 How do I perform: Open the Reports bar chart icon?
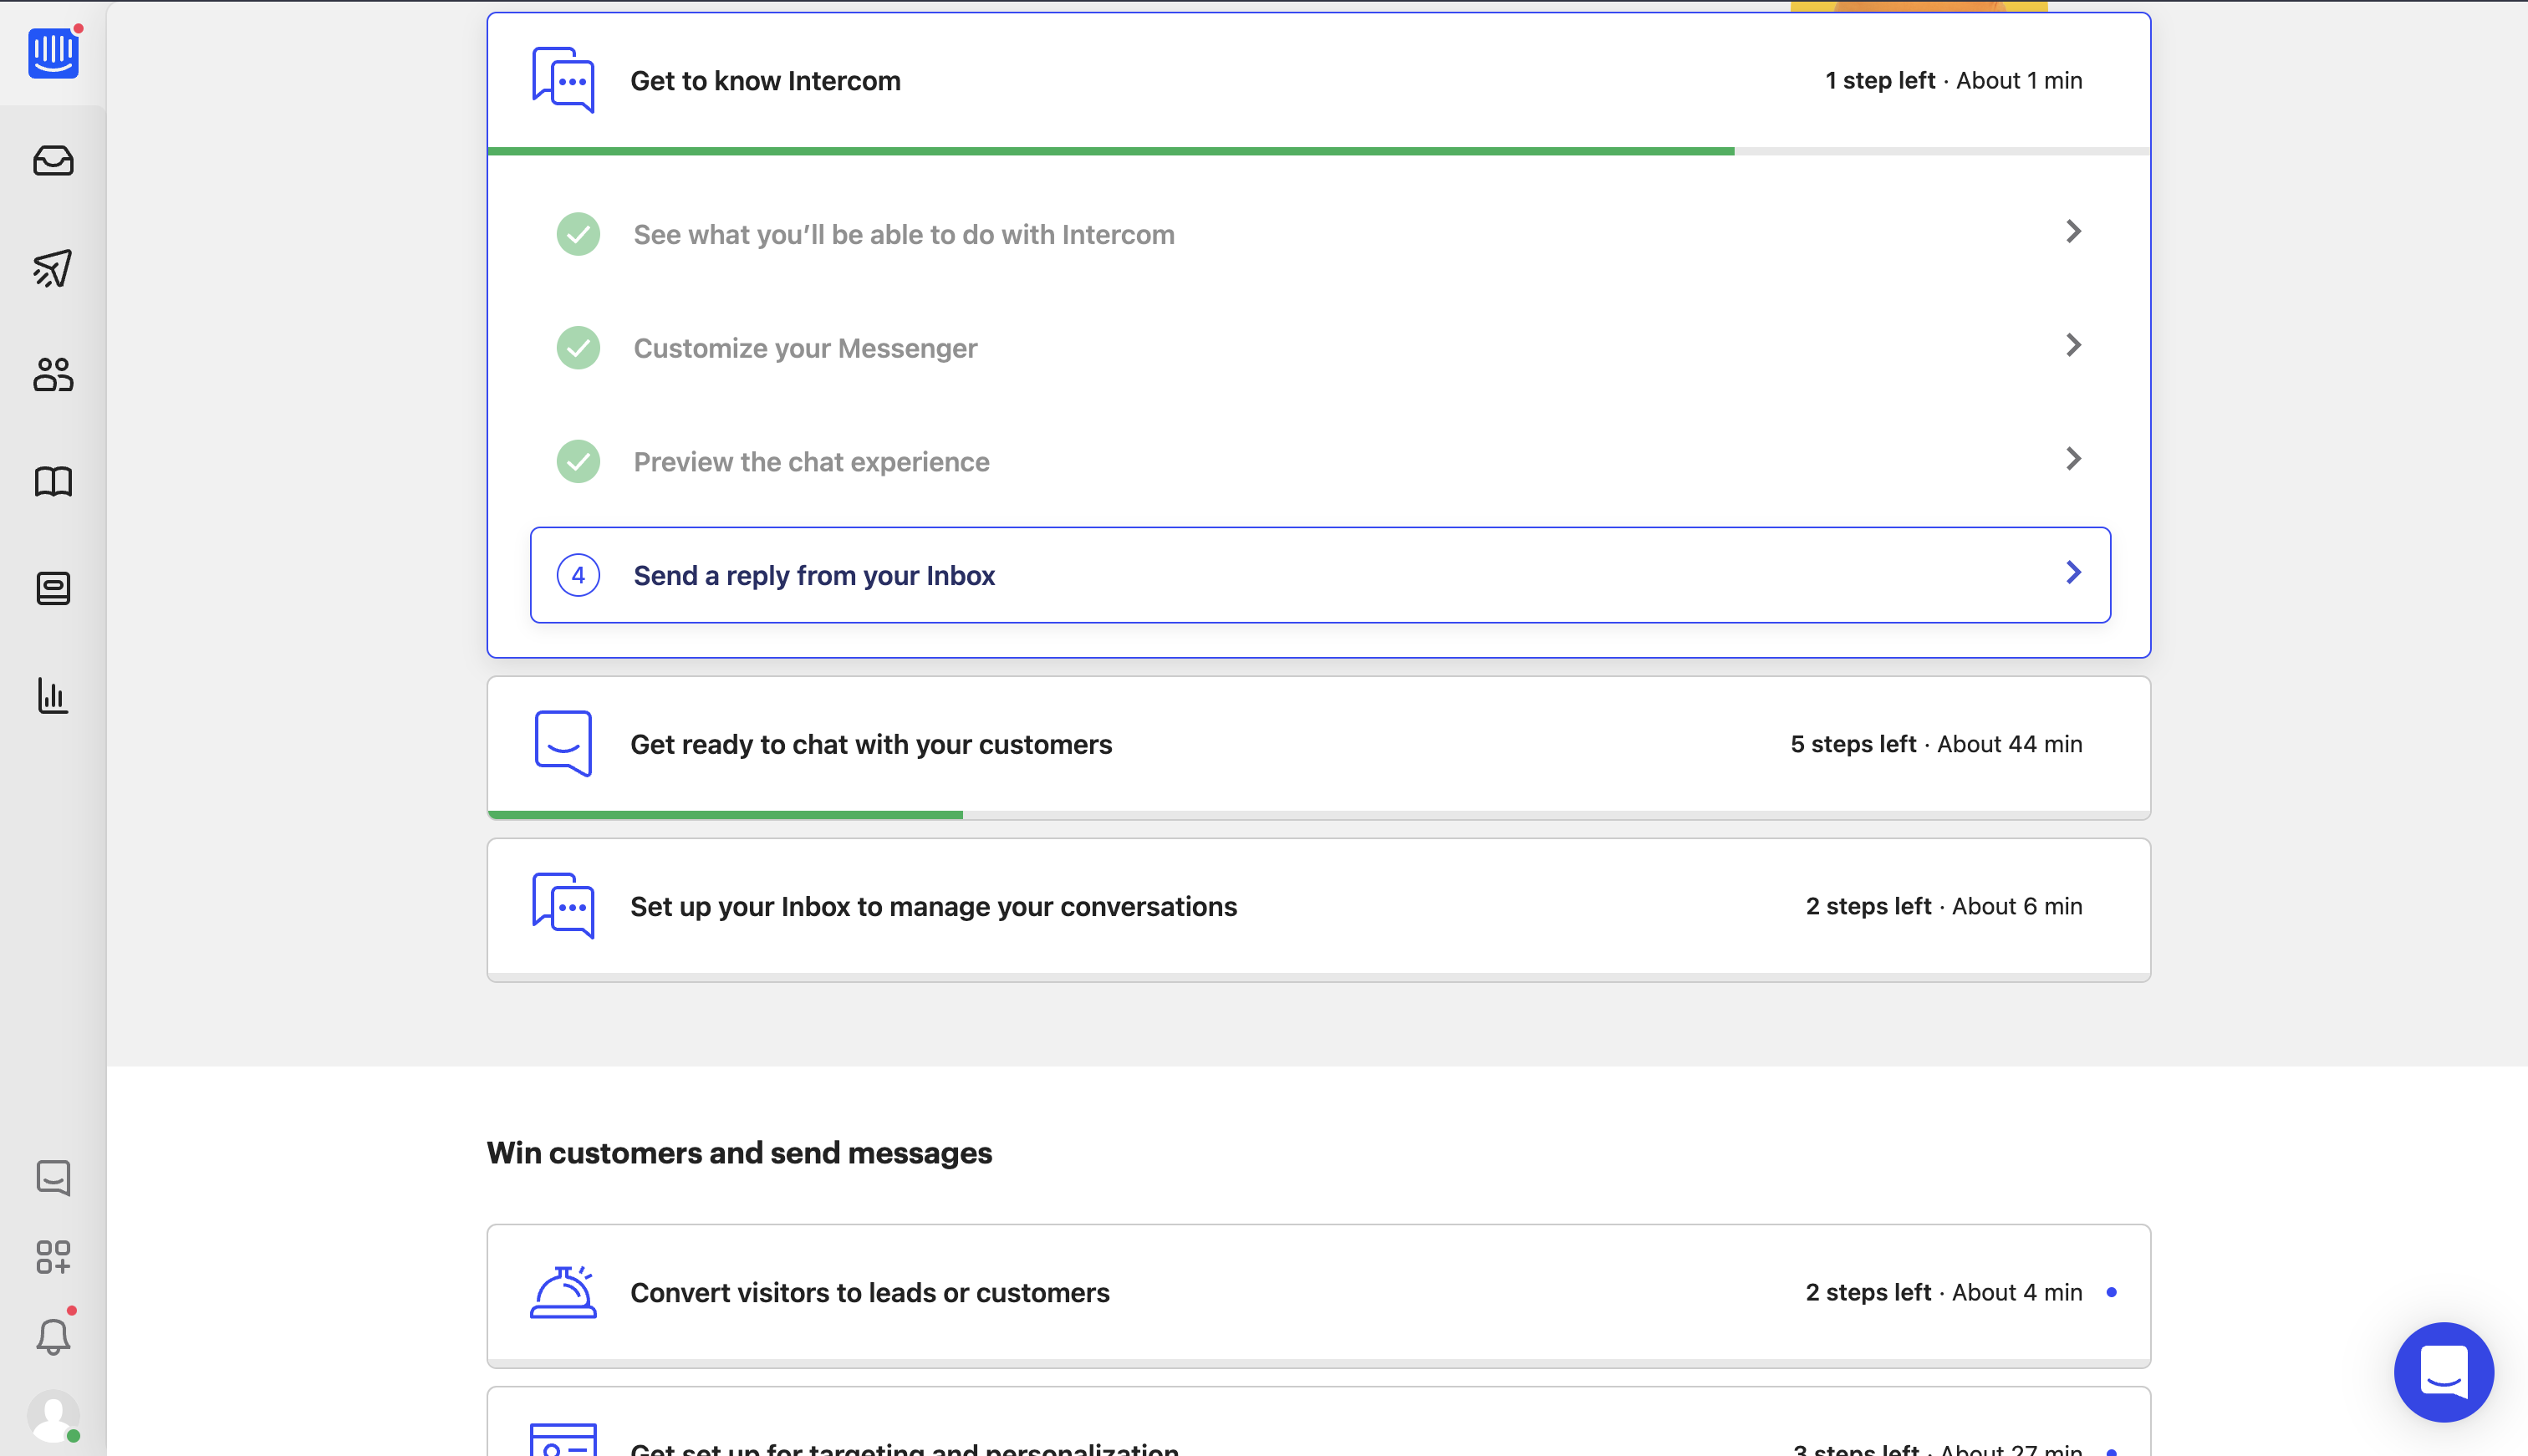coord(53,695)
